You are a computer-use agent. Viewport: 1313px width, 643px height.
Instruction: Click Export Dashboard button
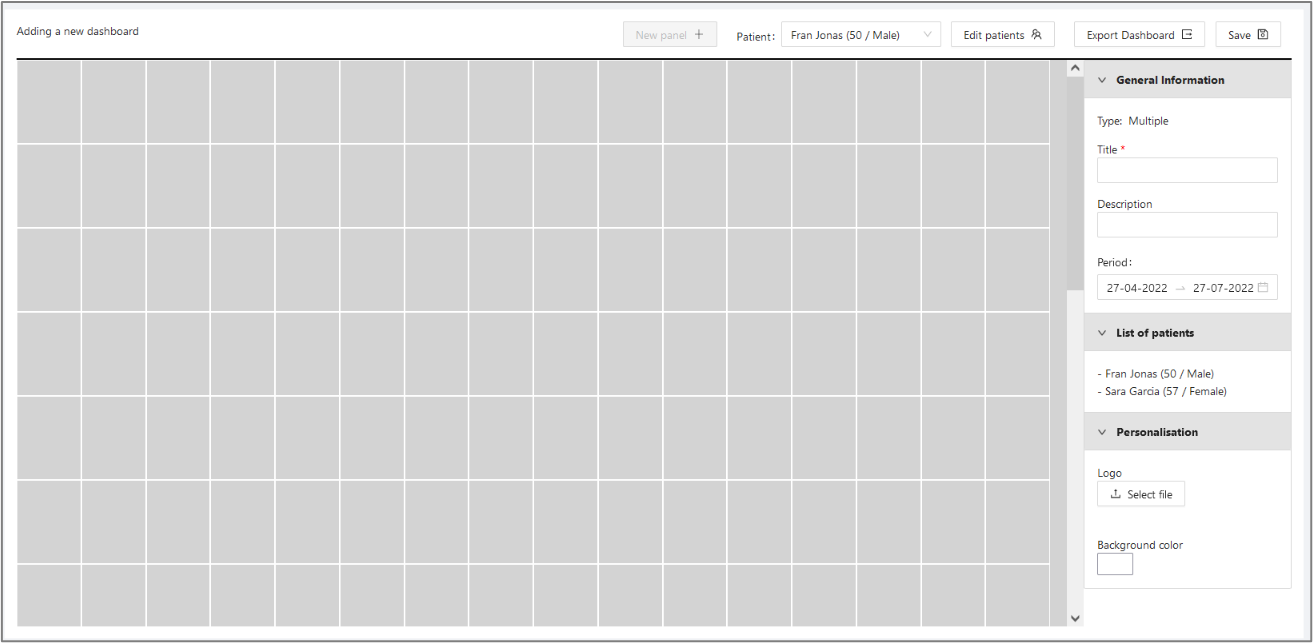click(x=1139, y=35)
